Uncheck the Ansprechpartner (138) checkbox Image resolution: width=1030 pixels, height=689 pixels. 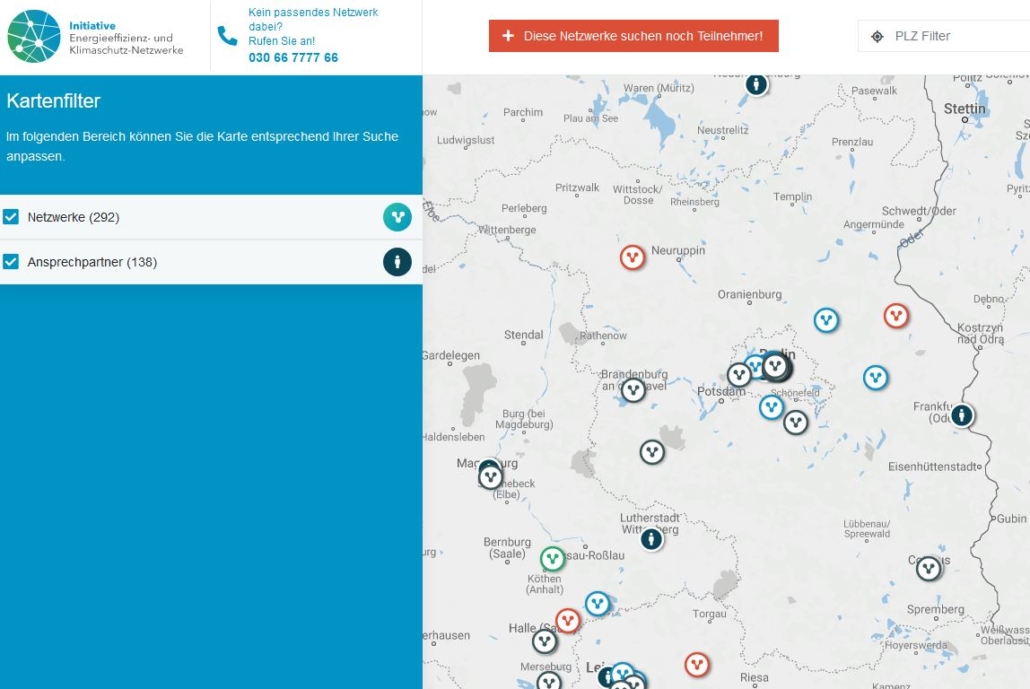pos(12,262)
